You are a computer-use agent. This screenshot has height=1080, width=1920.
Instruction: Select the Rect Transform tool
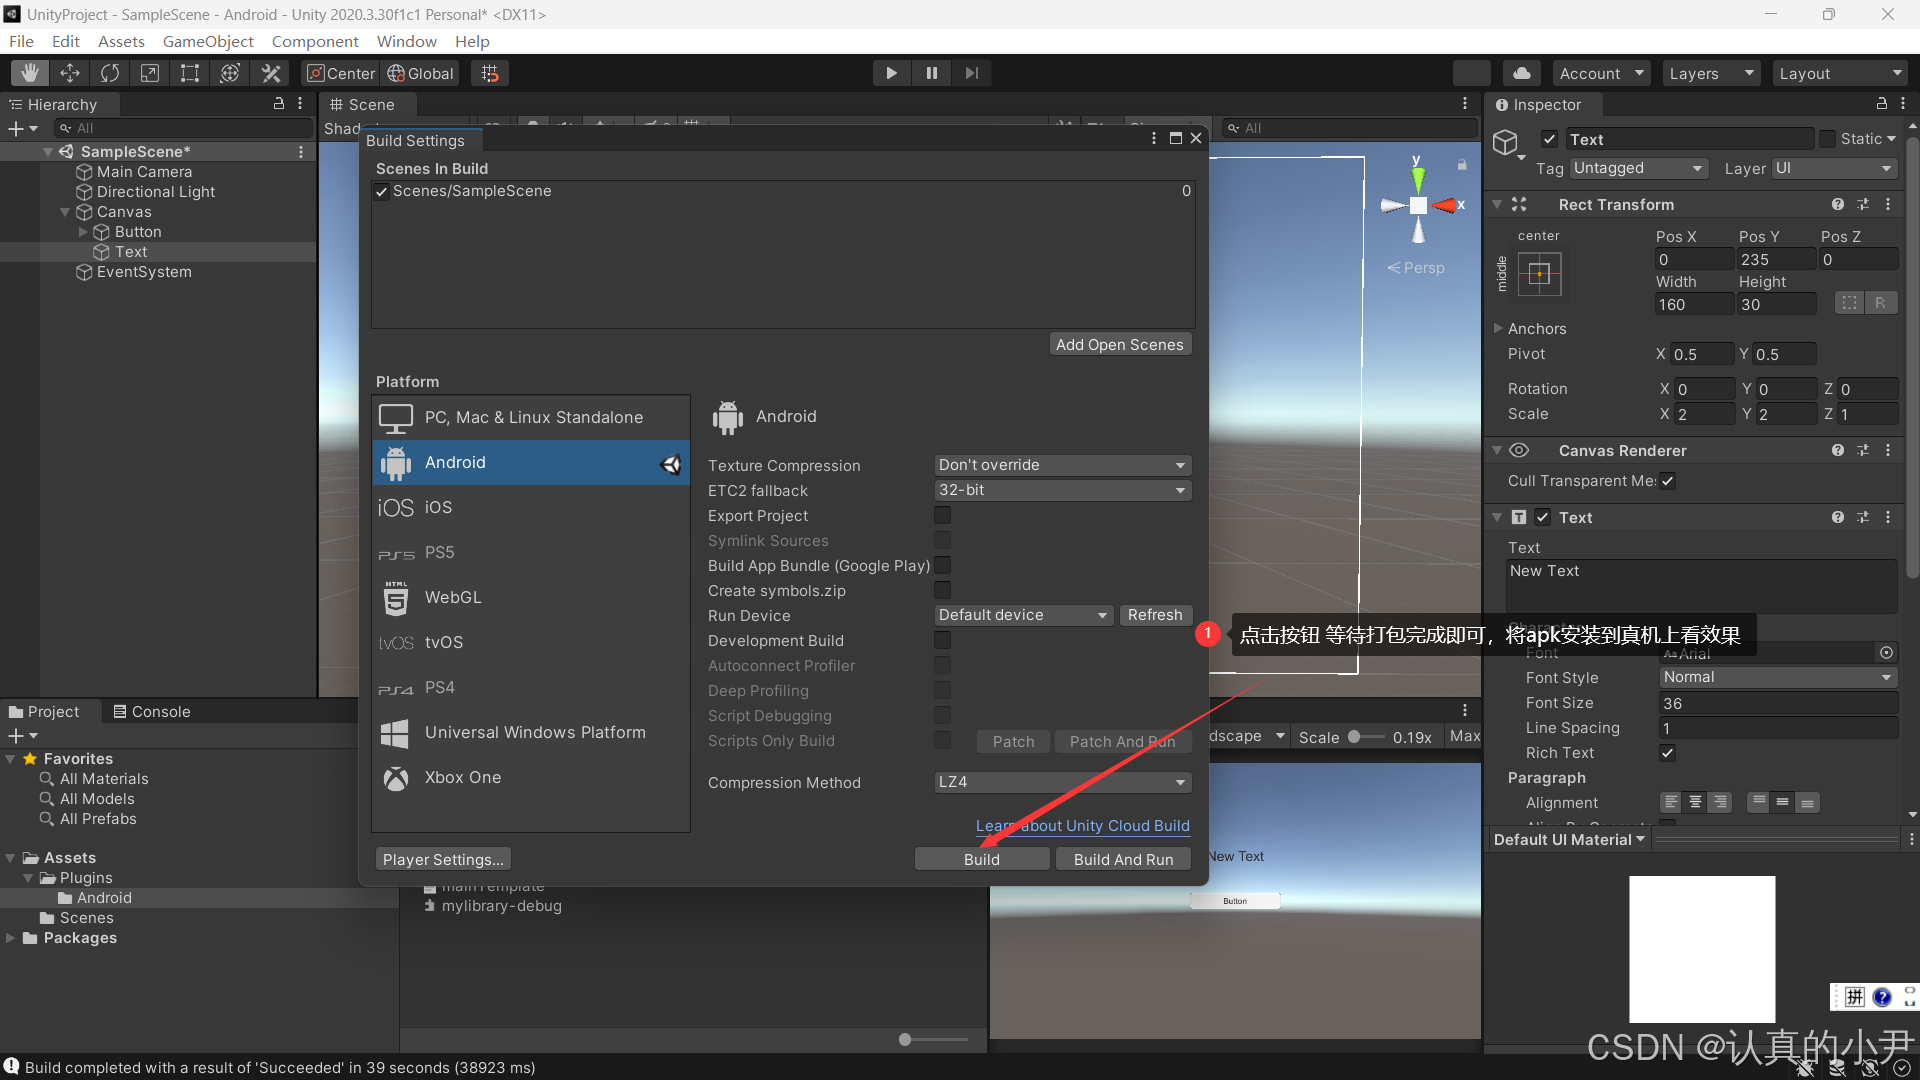[190, 72]
